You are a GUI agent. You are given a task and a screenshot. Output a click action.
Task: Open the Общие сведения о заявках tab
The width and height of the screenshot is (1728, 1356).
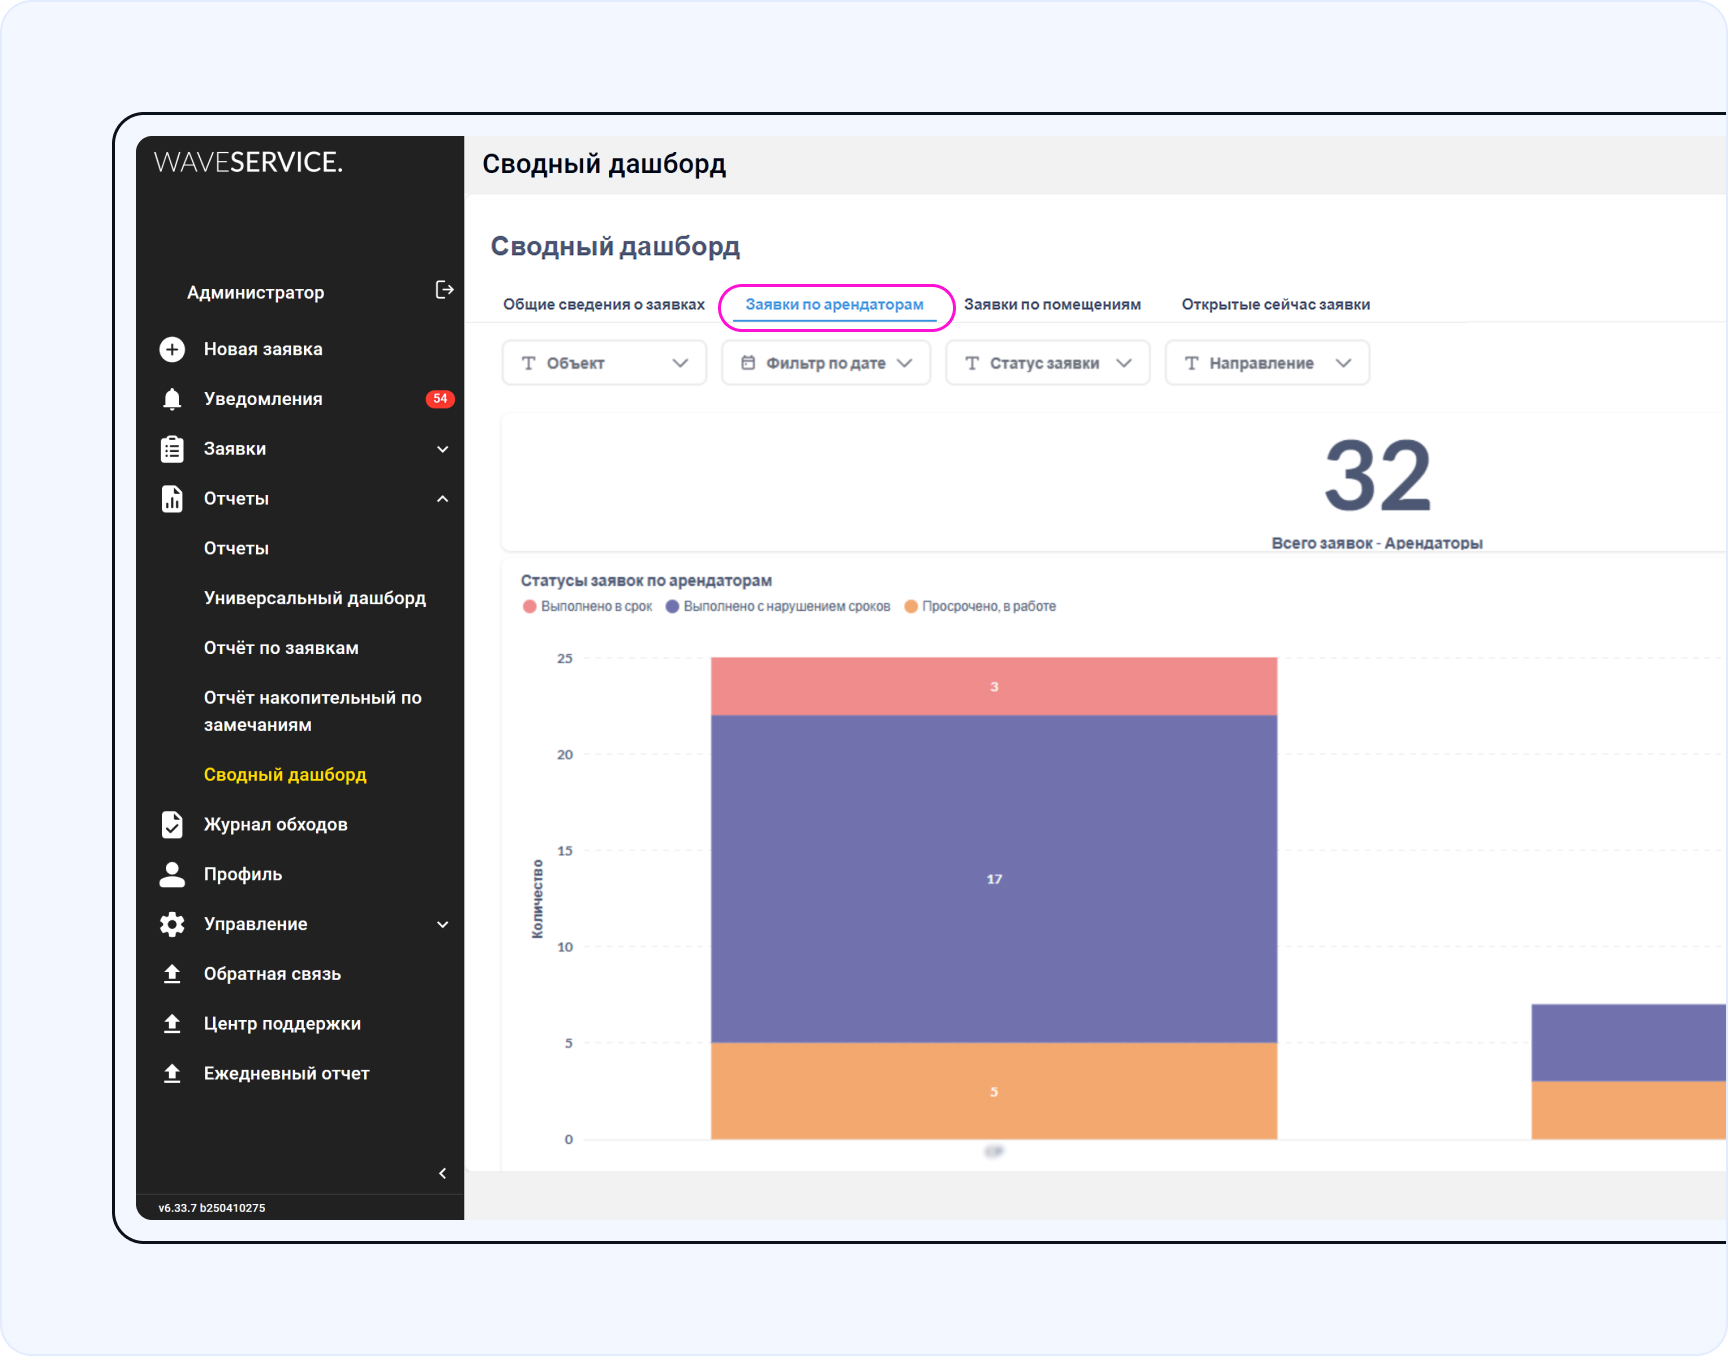click(x=603, y=305)
